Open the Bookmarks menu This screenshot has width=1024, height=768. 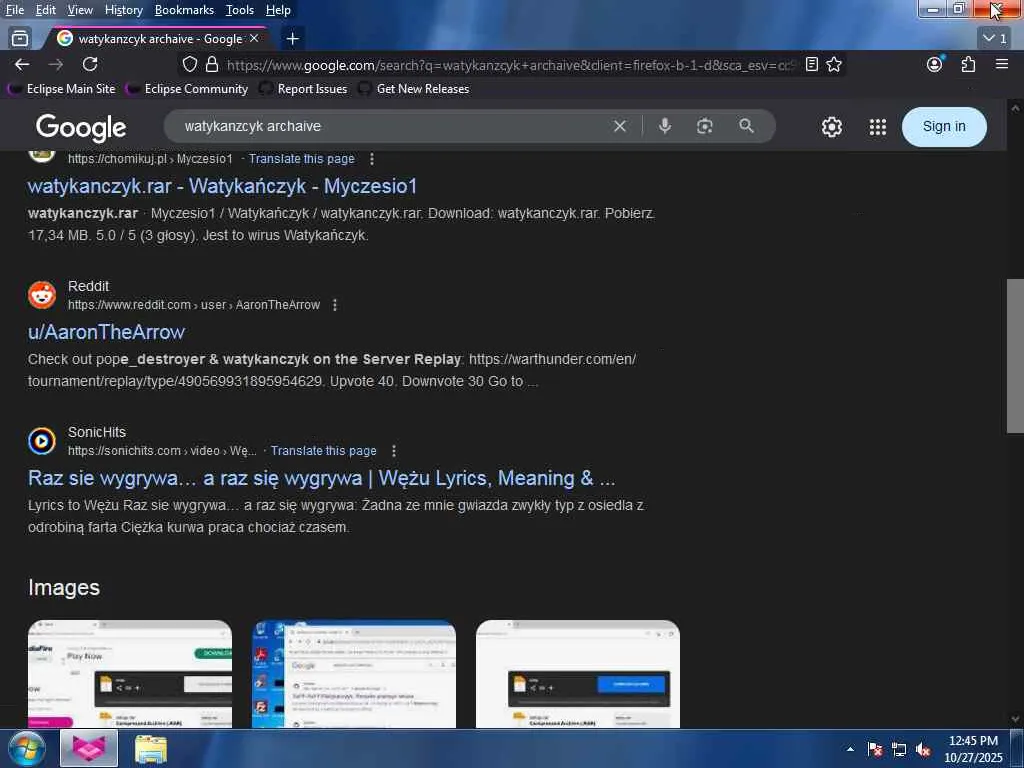[x=184, y=10]
